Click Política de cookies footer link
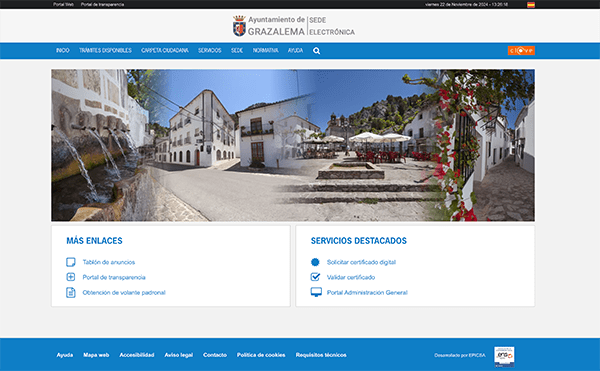This screenshot has height=371, width=600. click(261, 355)
